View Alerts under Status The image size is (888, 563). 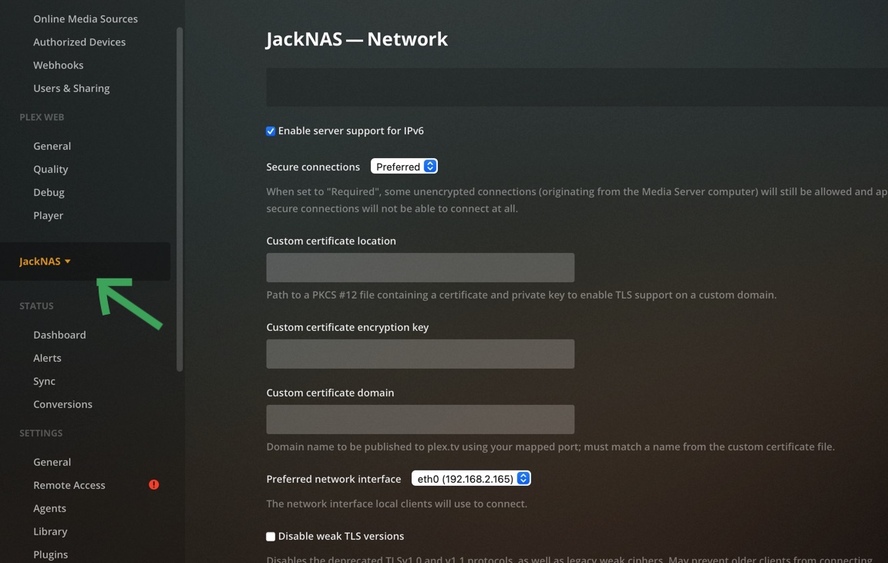click(x=47, y=358)
